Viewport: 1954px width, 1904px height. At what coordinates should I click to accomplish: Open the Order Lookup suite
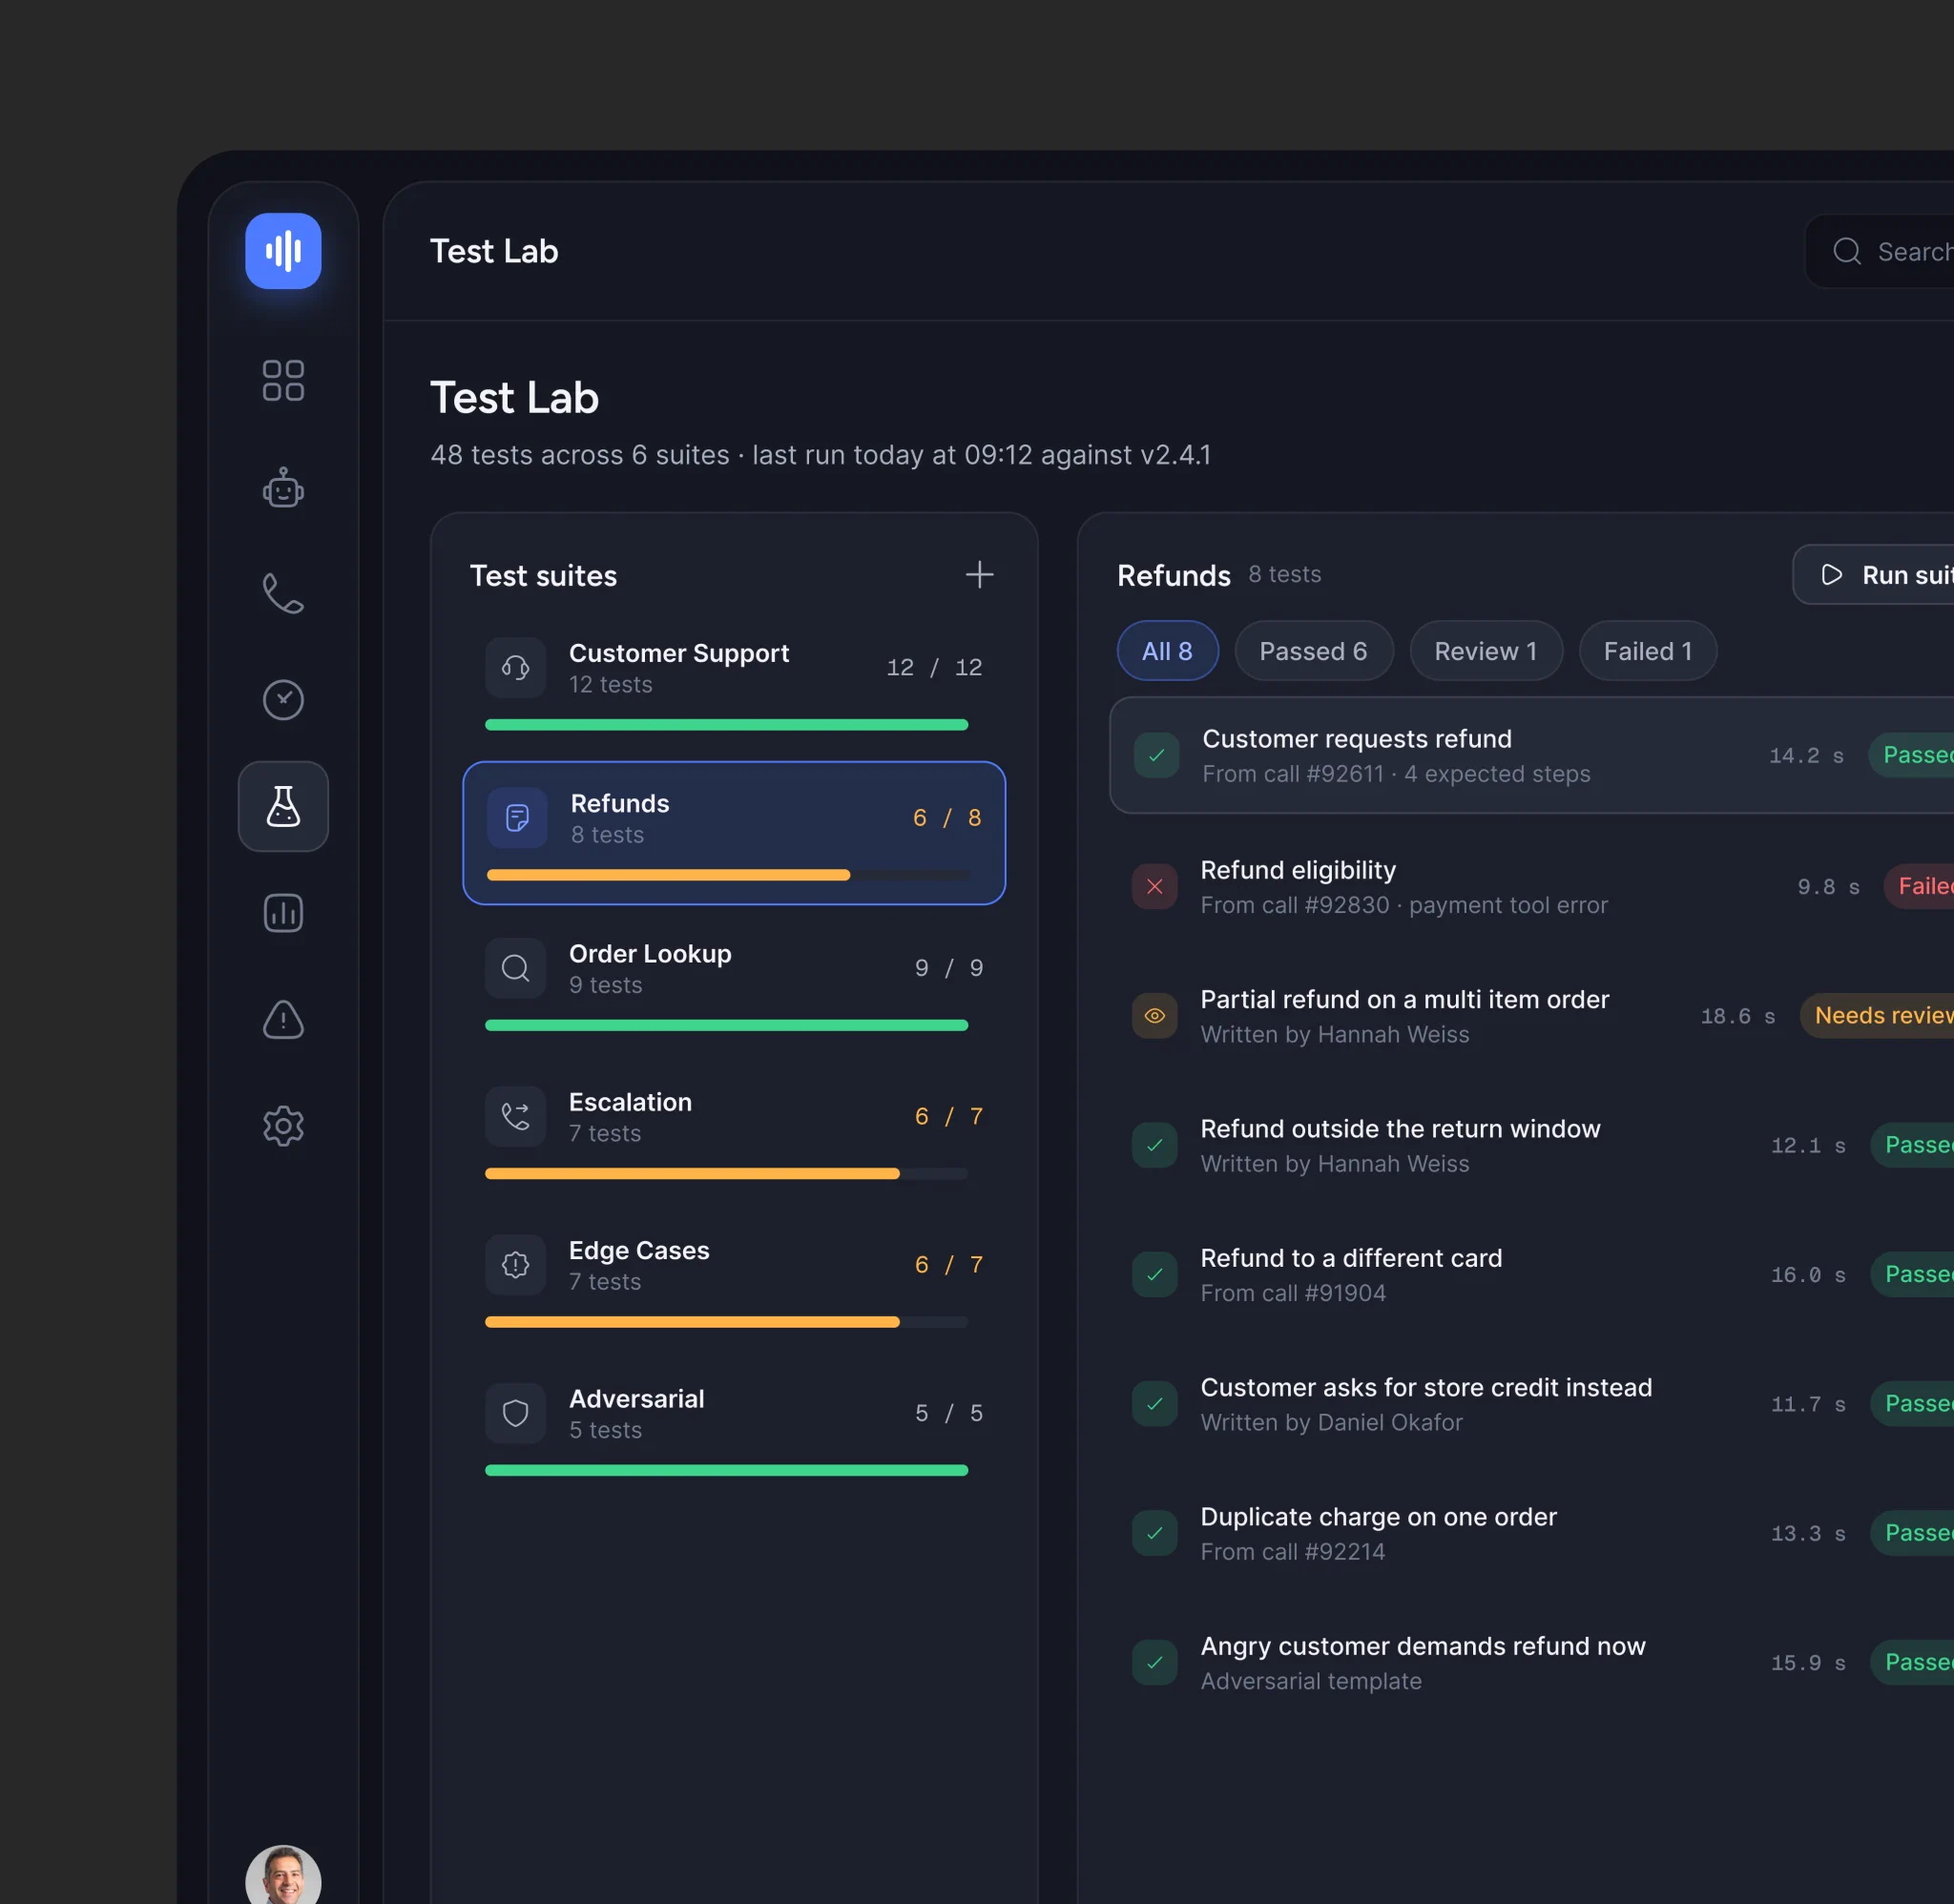tap(734, 984)
